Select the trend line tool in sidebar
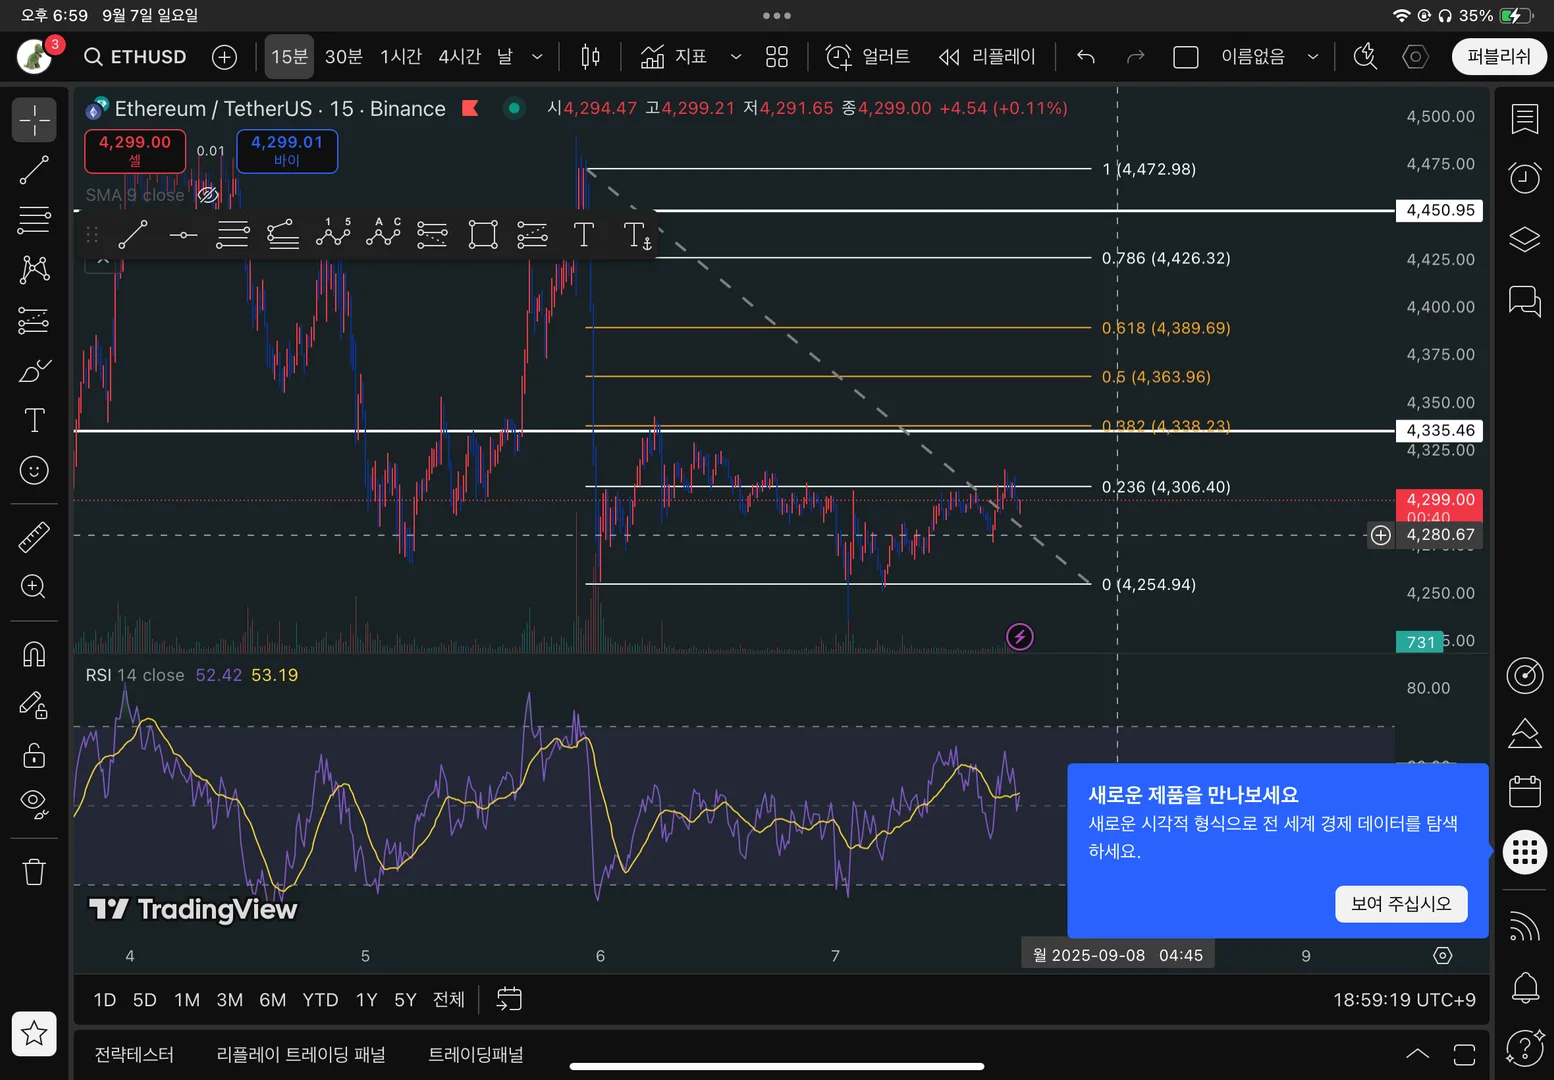1554x1080 pixels. coord(34,170)
